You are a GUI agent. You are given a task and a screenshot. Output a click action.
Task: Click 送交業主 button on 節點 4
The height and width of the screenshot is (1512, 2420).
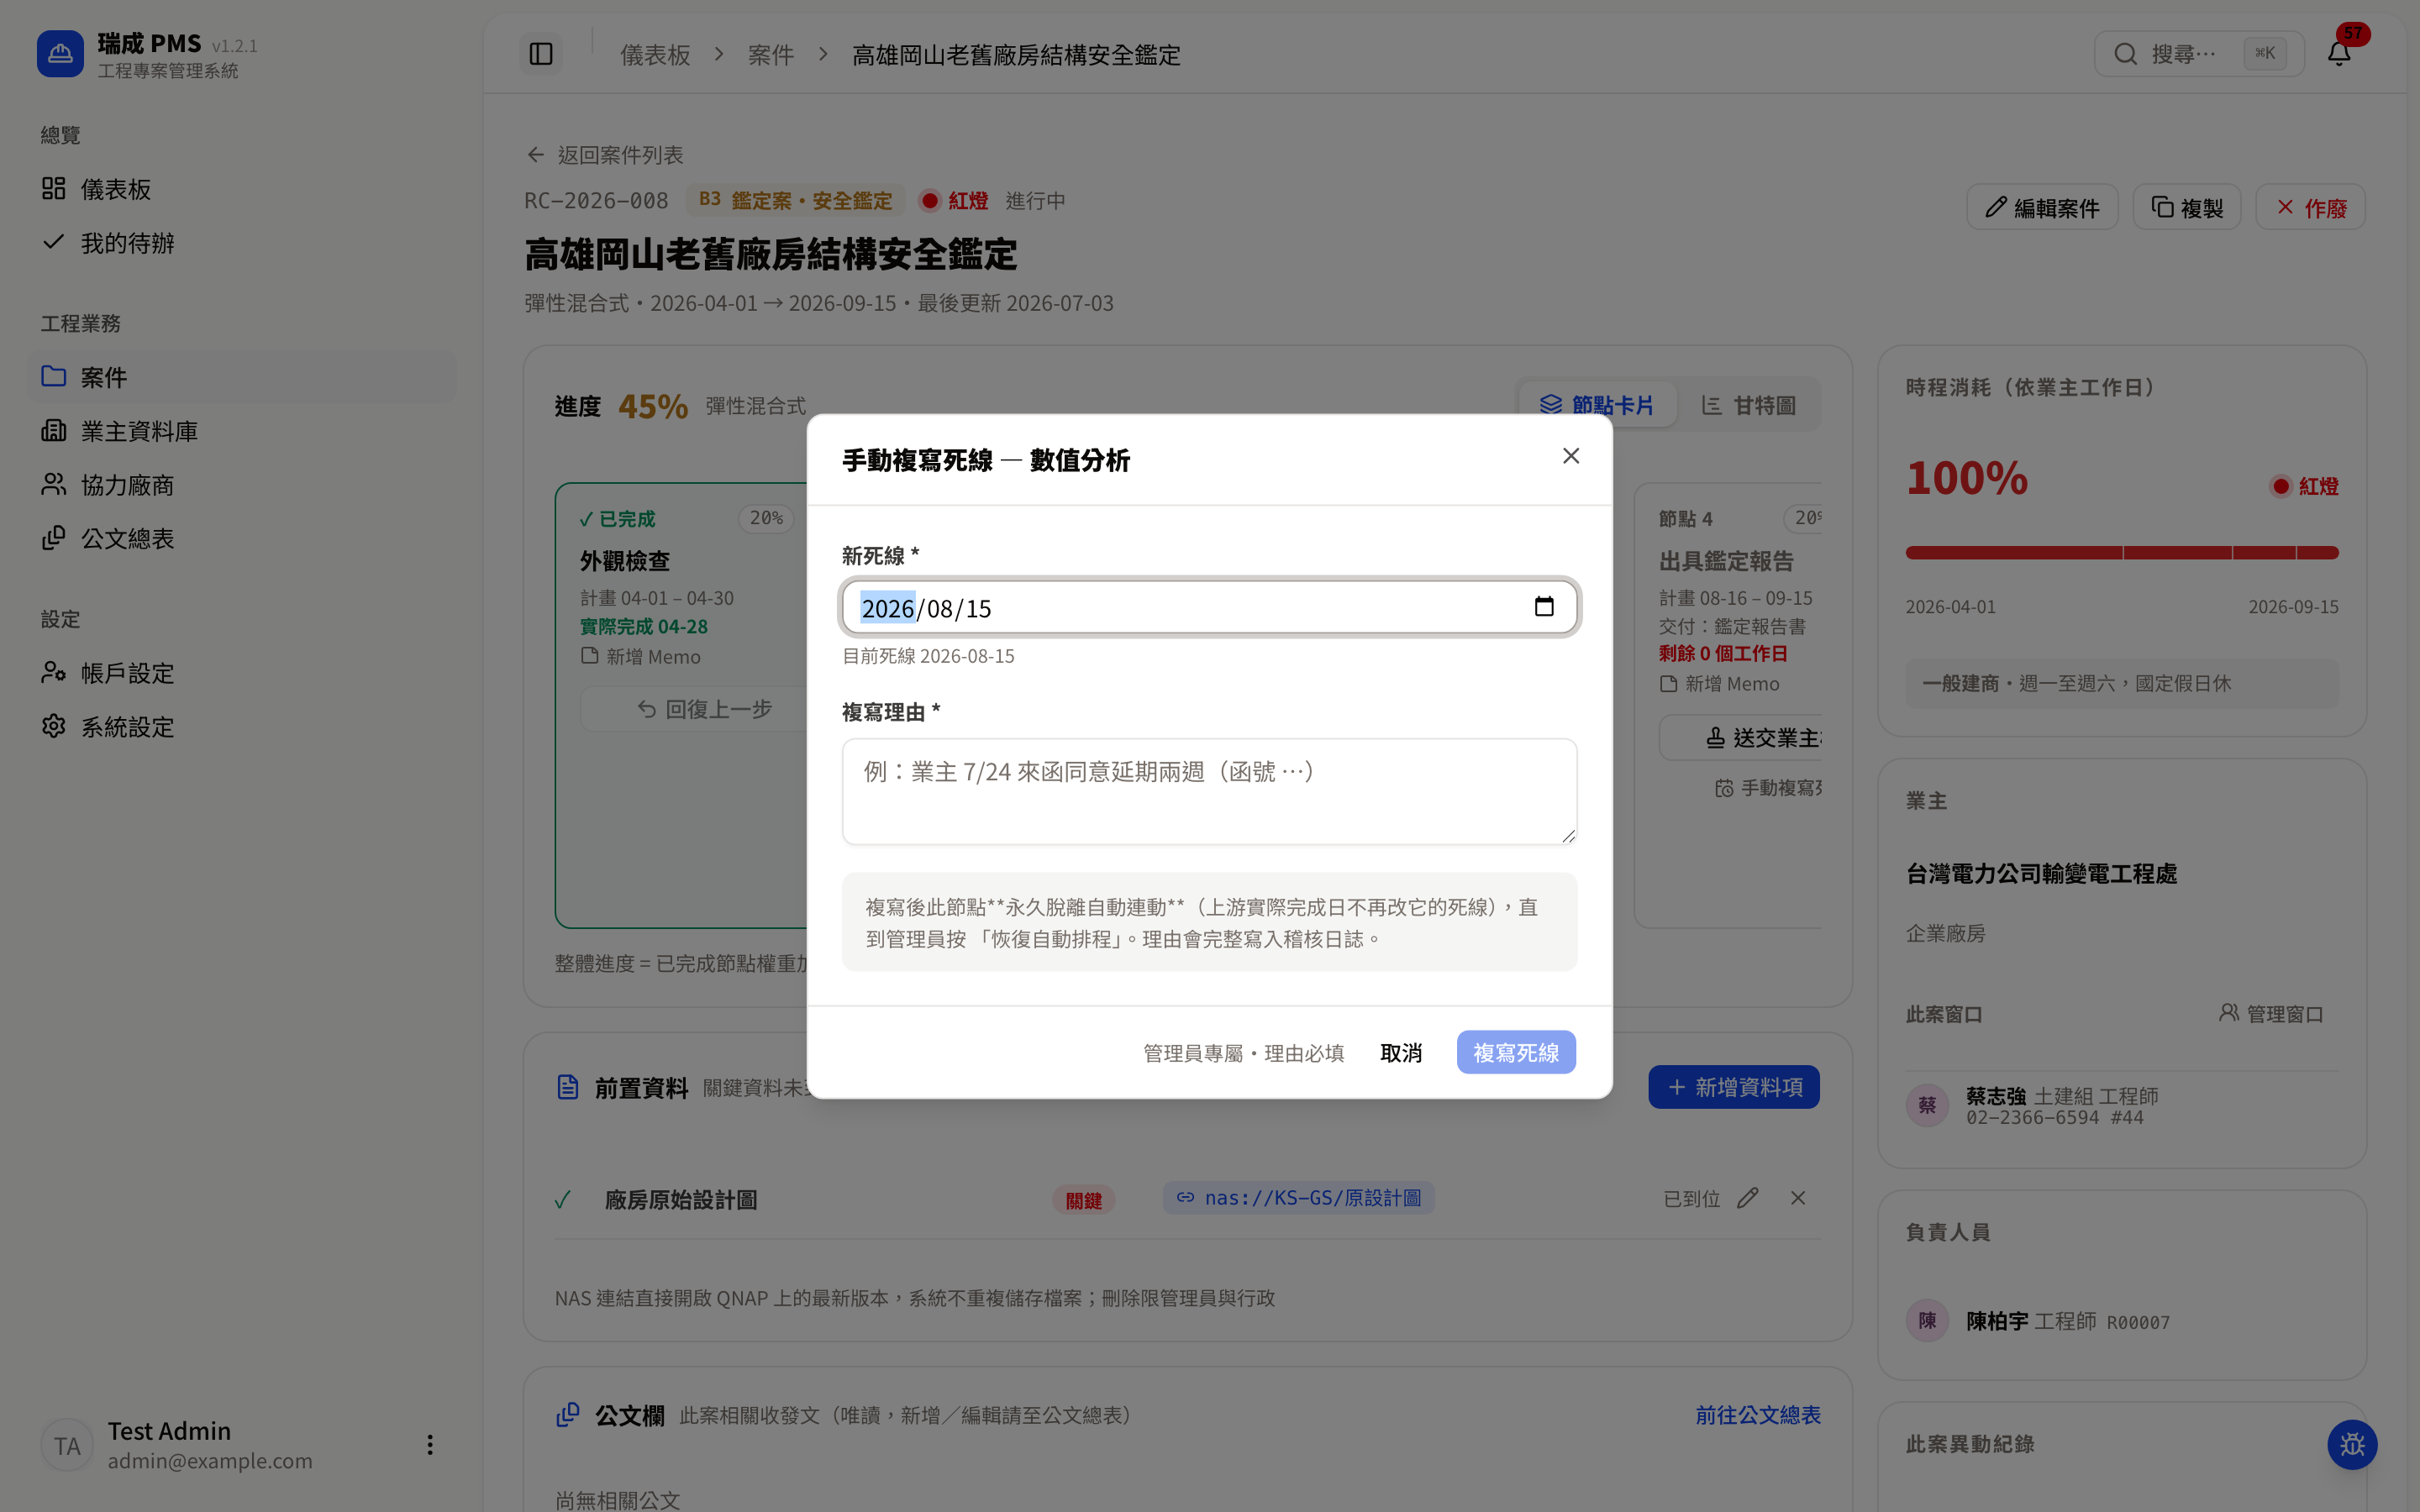1741,738
